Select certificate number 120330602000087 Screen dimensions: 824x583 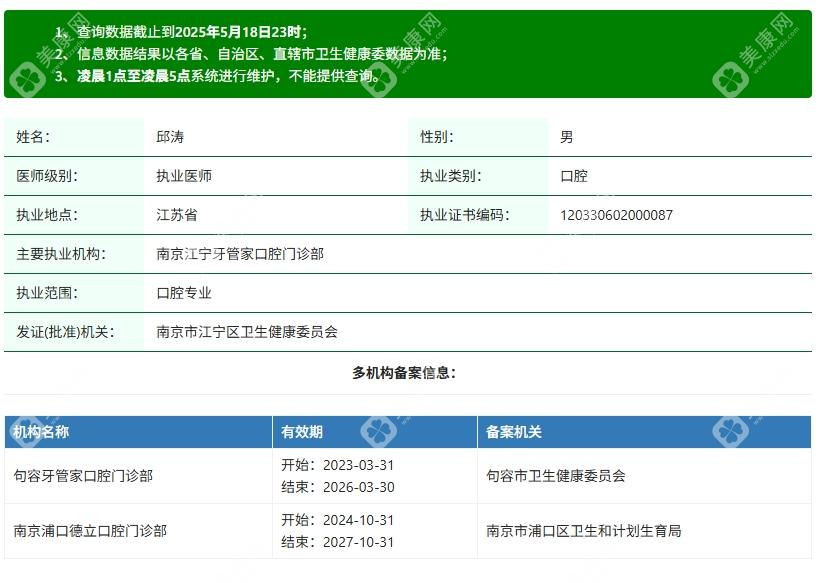point(616,216)
